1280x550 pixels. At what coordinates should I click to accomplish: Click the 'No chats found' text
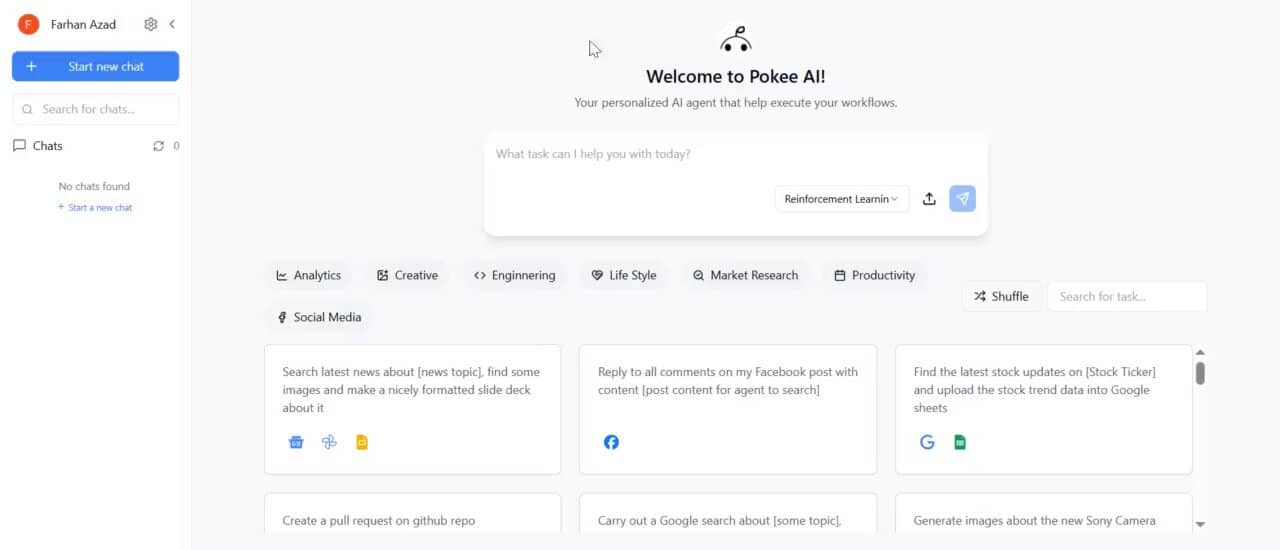point(94,186)
